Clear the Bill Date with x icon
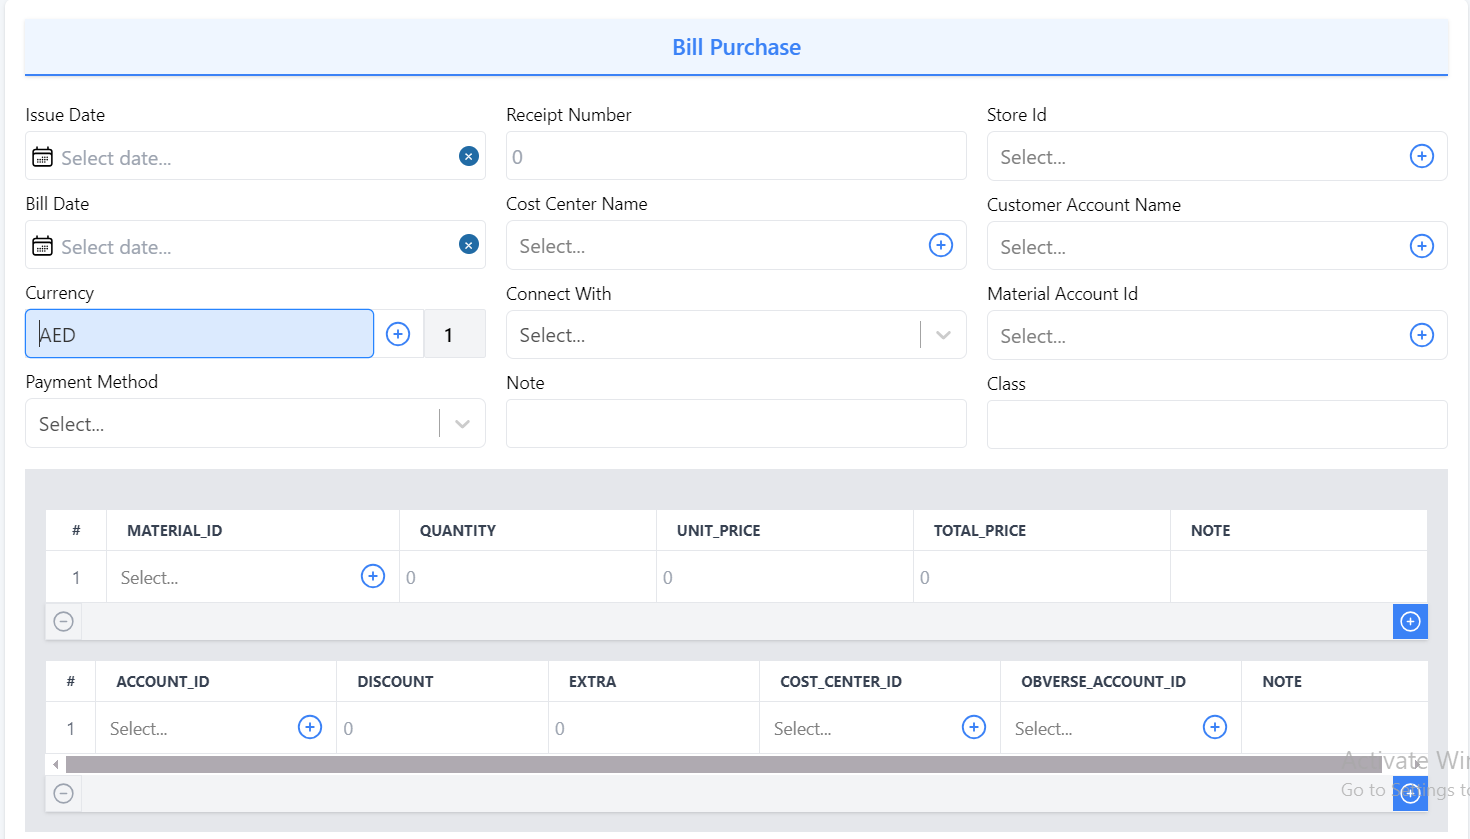Screen dimensions: 1470x839 coord(468,245)
